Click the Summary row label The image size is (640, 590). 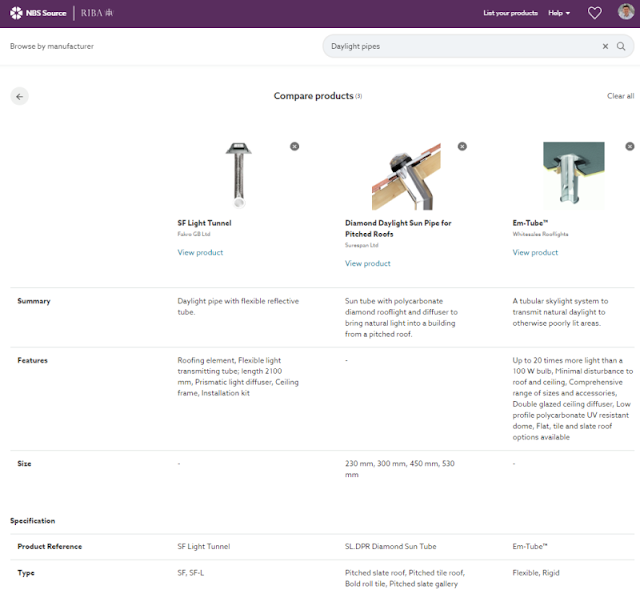[x=34, y=301]
